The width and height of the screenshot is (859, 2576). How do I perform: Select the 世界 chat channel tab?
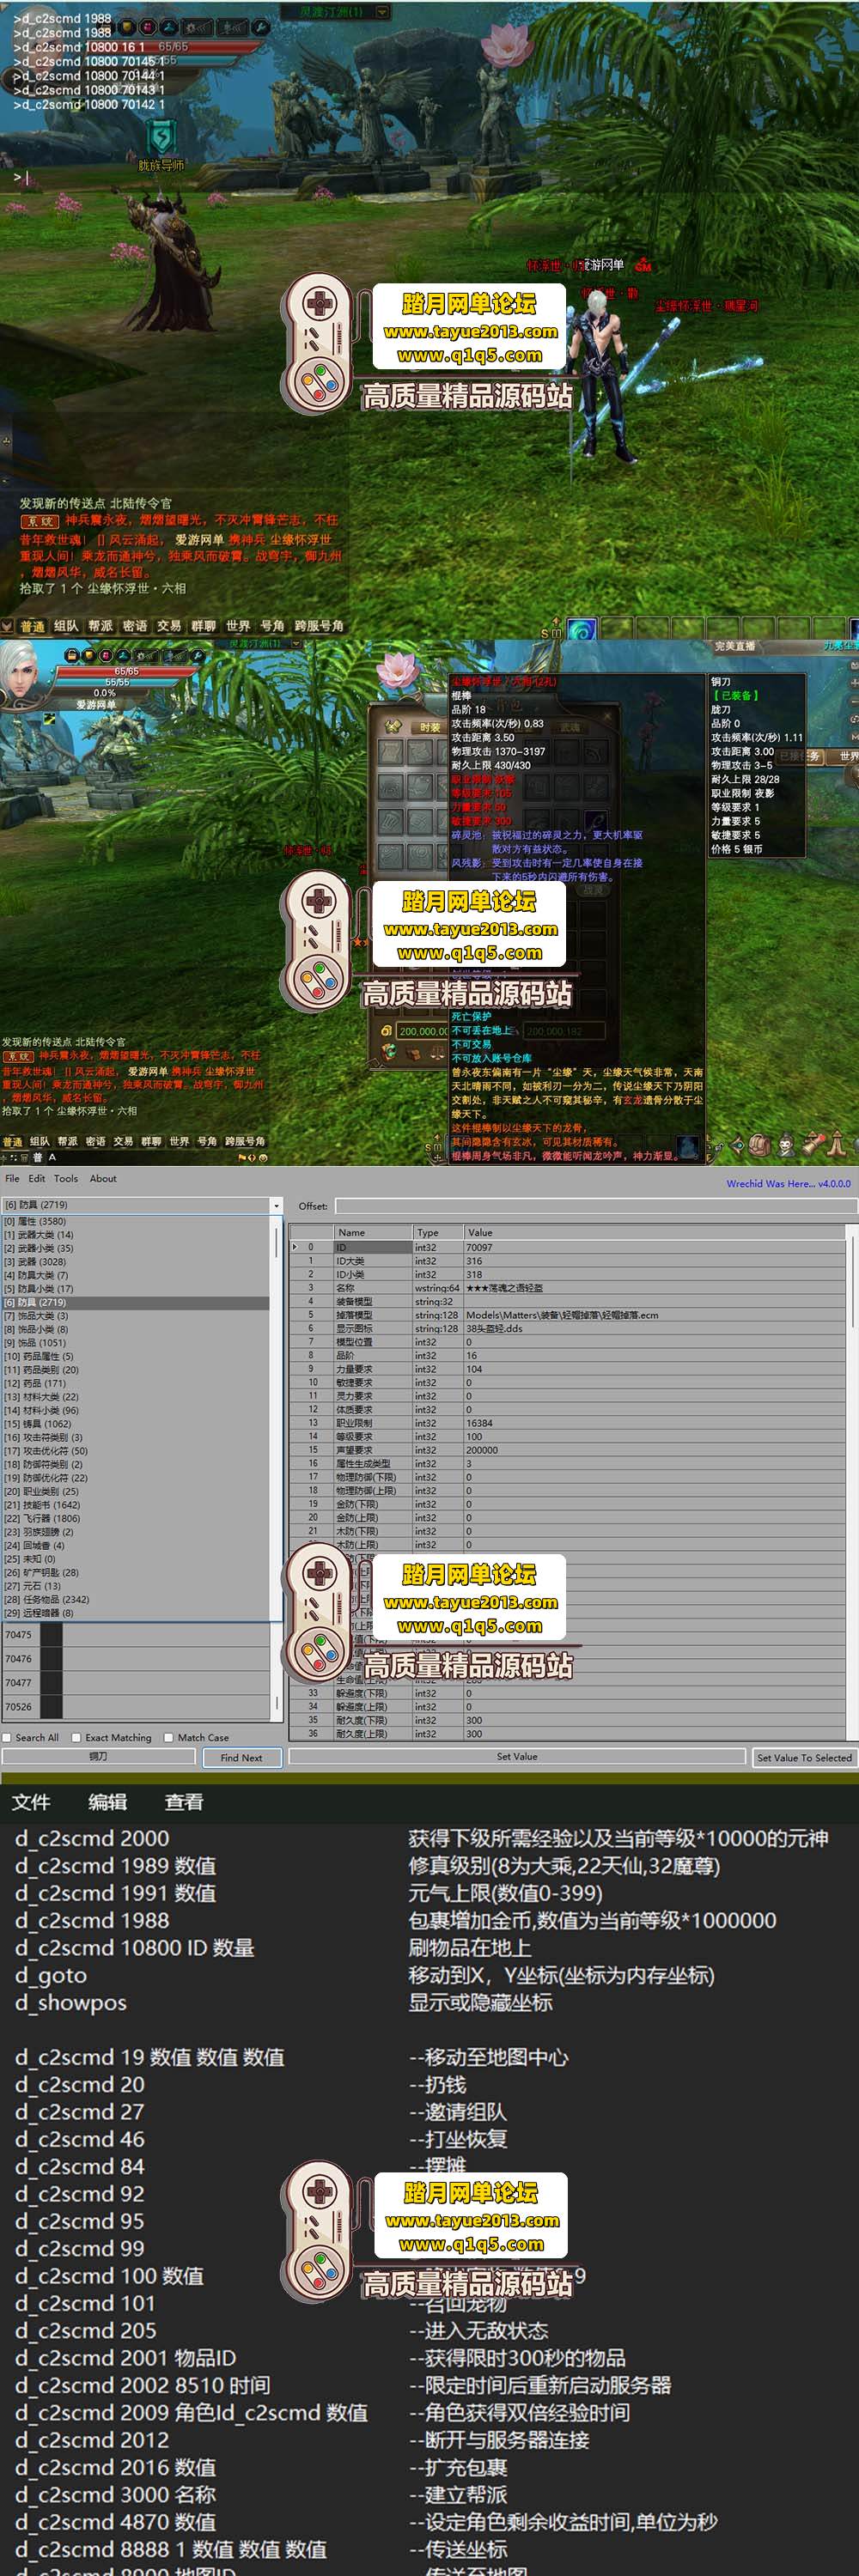238,626
